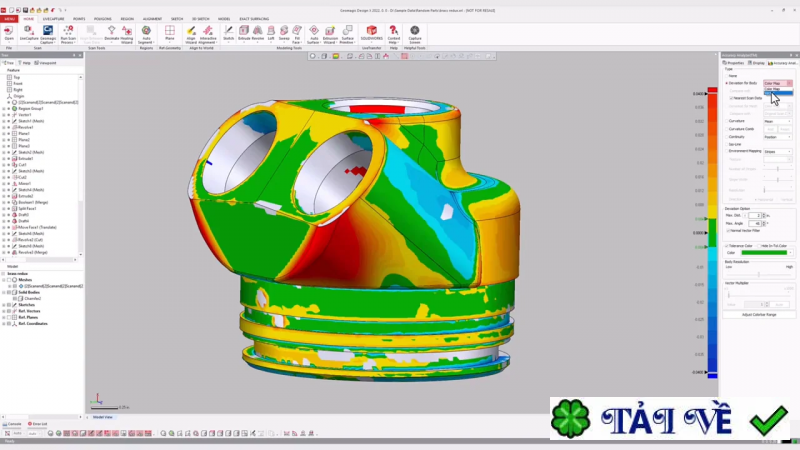Choose the Revolve modeling tool

tap(258, 34)
